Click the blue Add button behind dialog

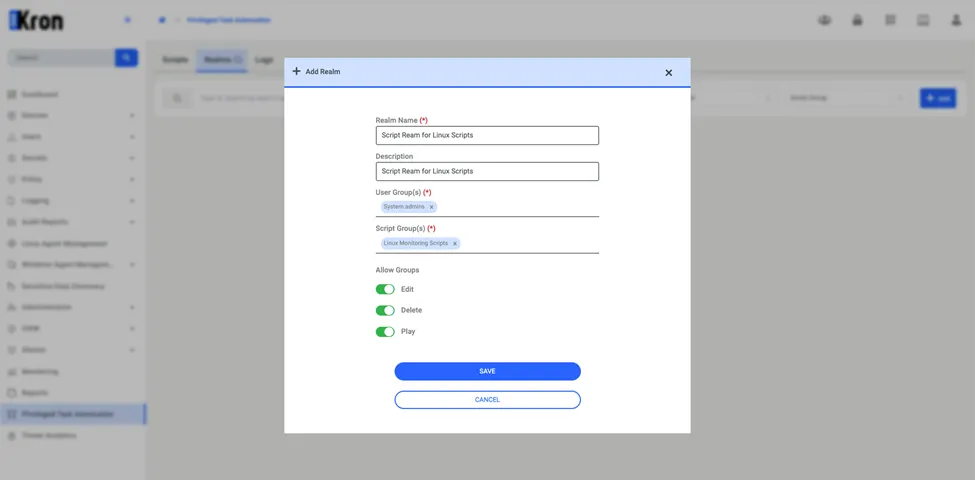pyautogui.click(x=938, y=98)
